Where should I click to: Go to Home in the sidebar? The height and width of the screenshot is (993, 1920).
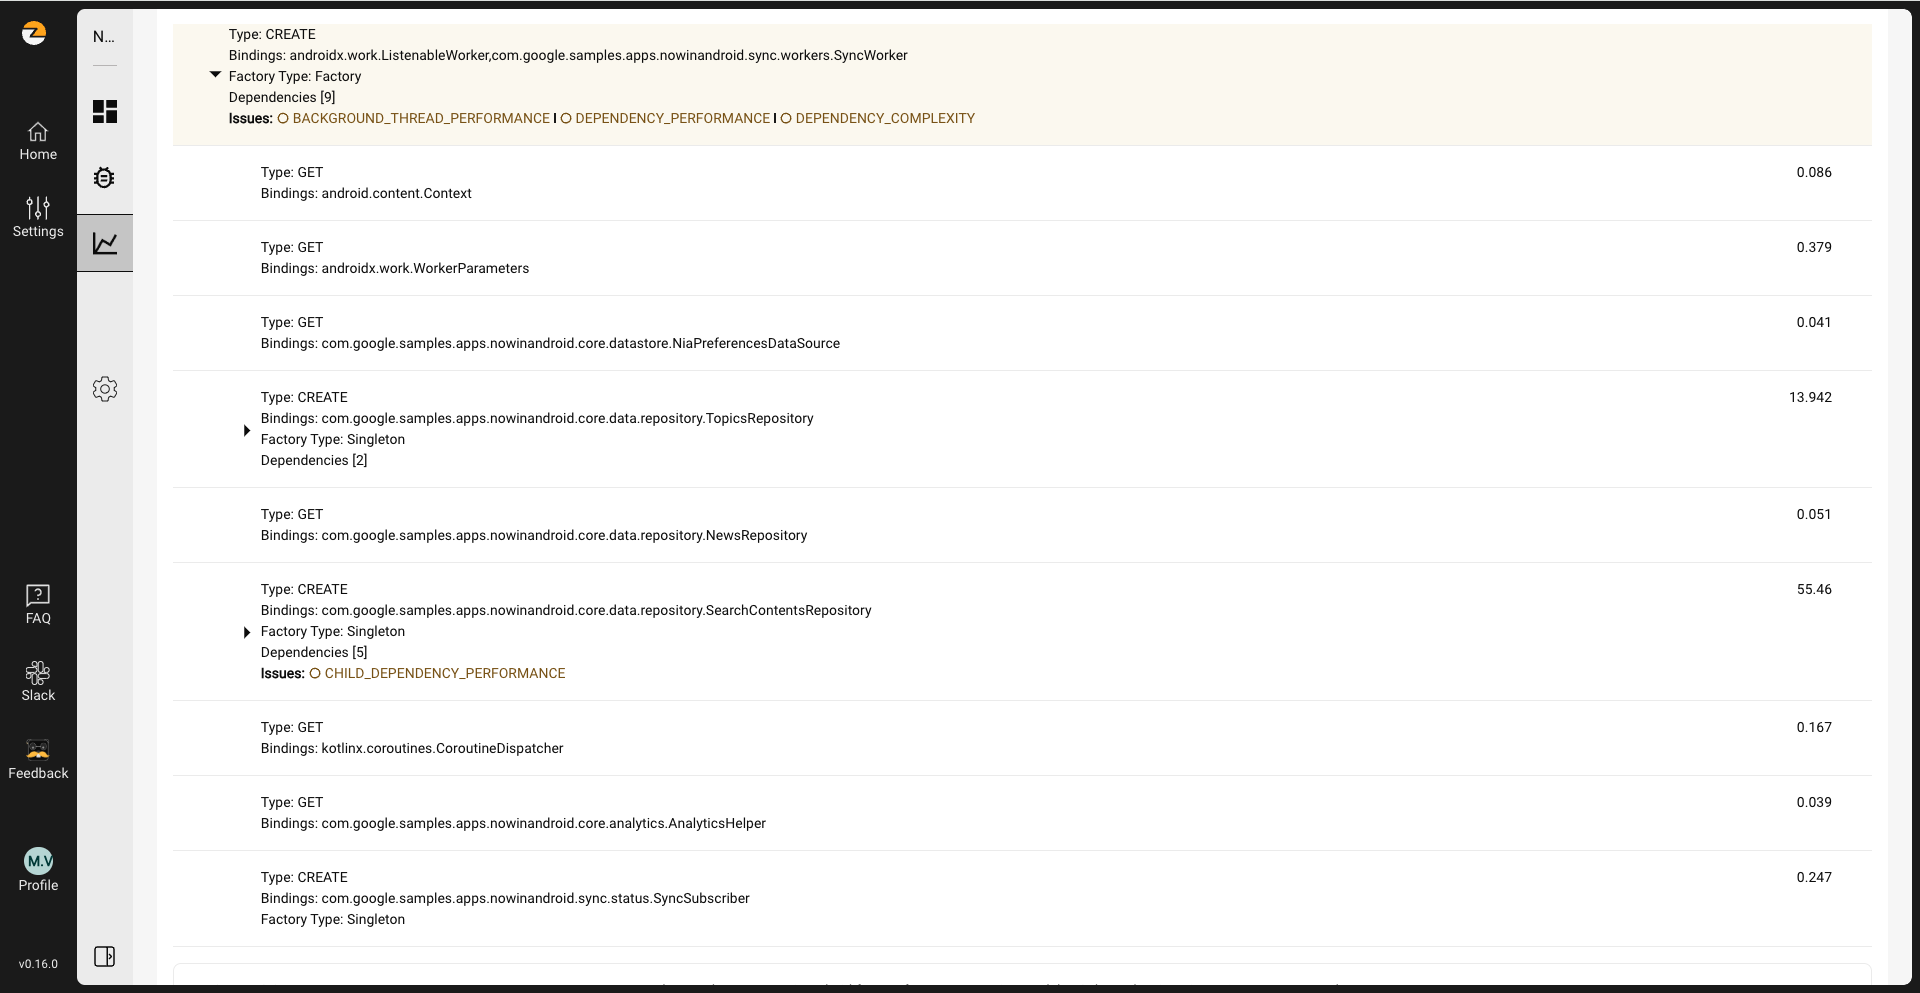pyautogui.click(x=38, y=141)
